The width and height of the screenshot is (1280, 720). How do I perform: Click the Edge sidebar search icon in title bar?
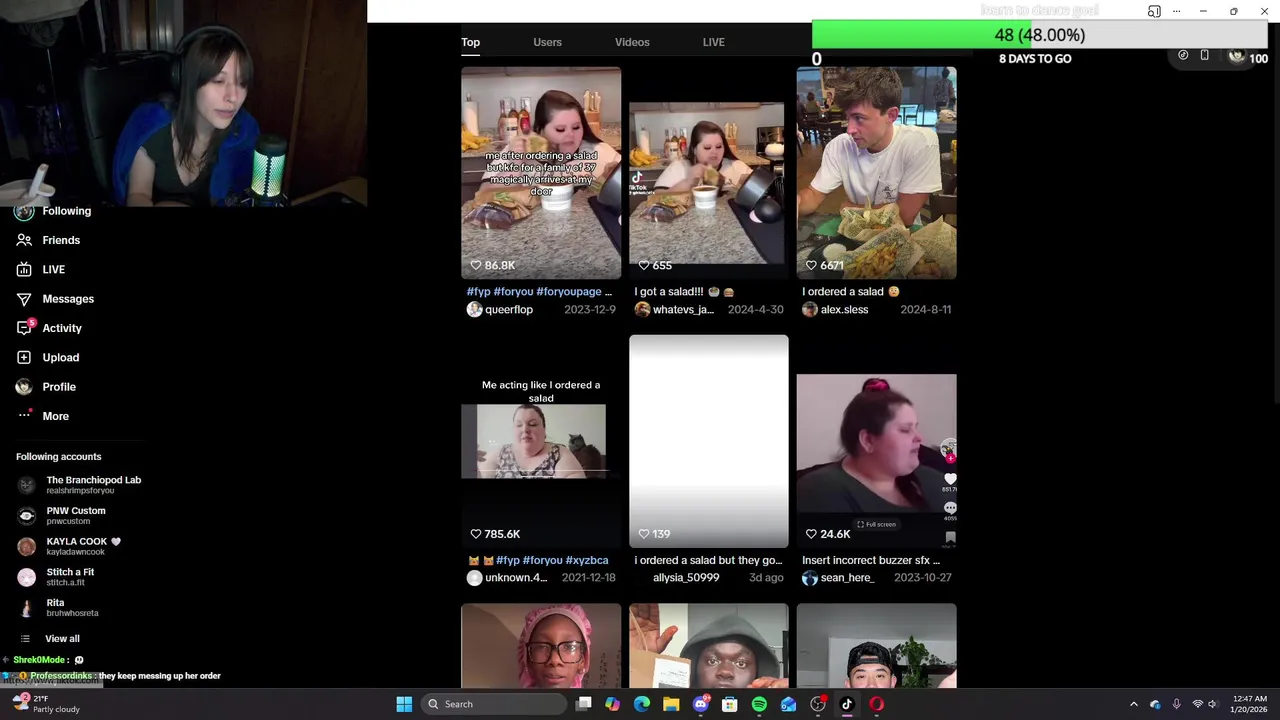pyautogui.click(x=1154, y=11)
